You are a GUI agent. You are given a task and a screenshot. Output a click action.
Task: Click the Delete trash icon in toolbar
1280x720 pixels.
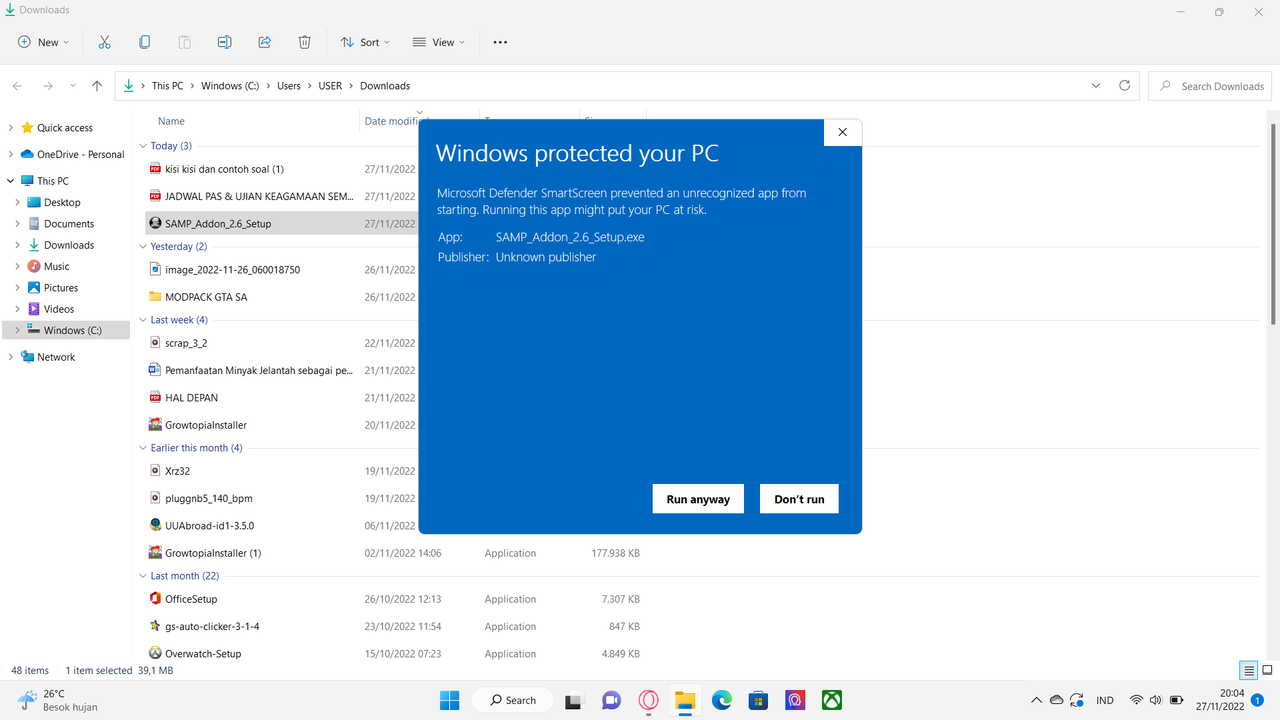coord(305,42)
